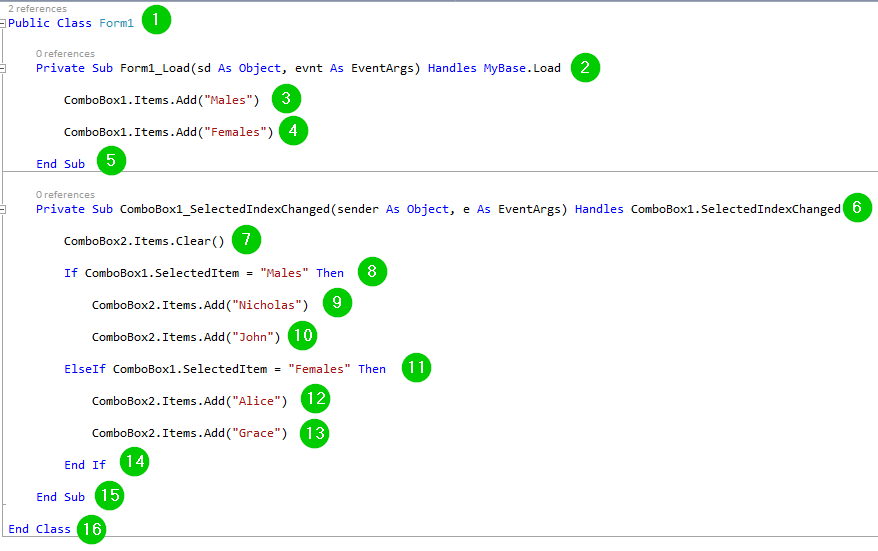Collapse the Form1_Load sub outline
This screenshot has height=551, width=878.
[4, 69]
